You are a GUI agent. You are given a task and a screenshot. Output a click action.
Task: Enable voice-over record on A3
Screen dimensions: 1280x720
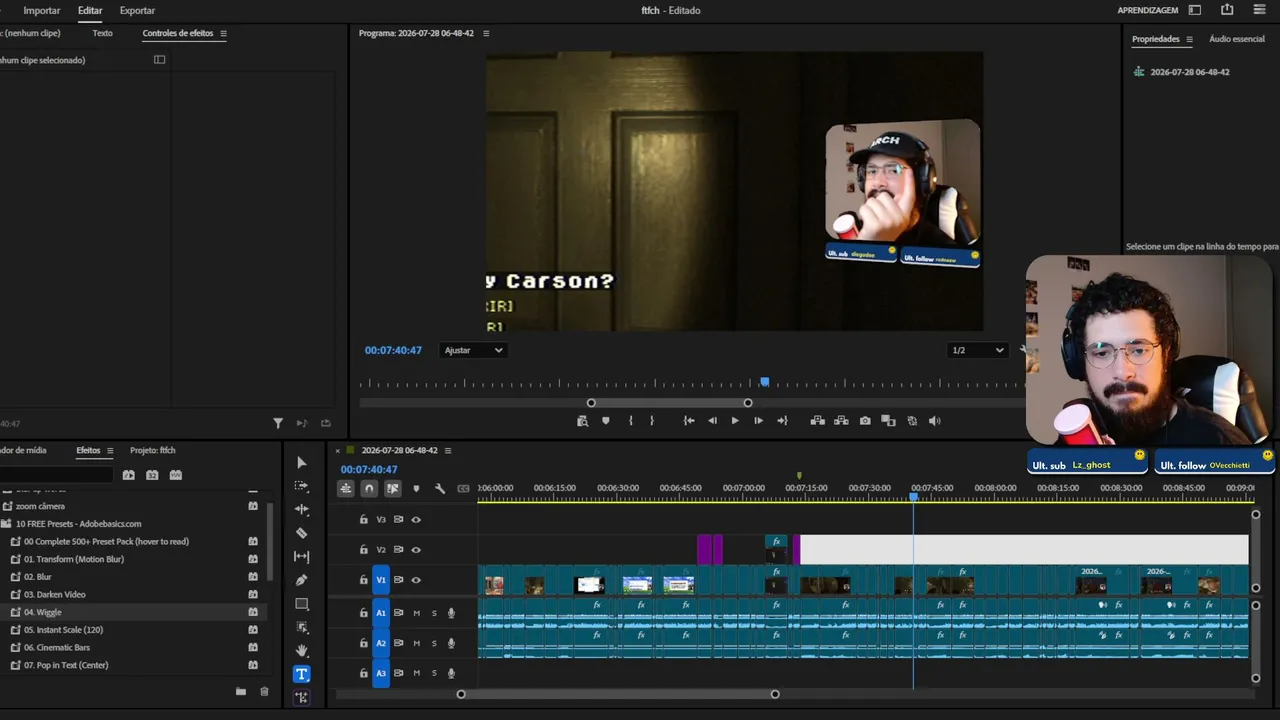[x=452, y=674]
